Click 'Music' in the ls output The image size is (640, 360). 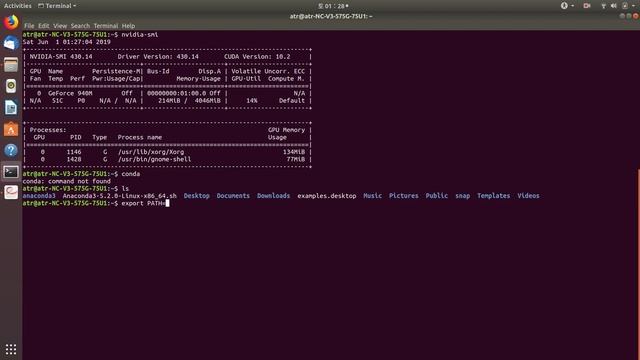coord(372,196)
